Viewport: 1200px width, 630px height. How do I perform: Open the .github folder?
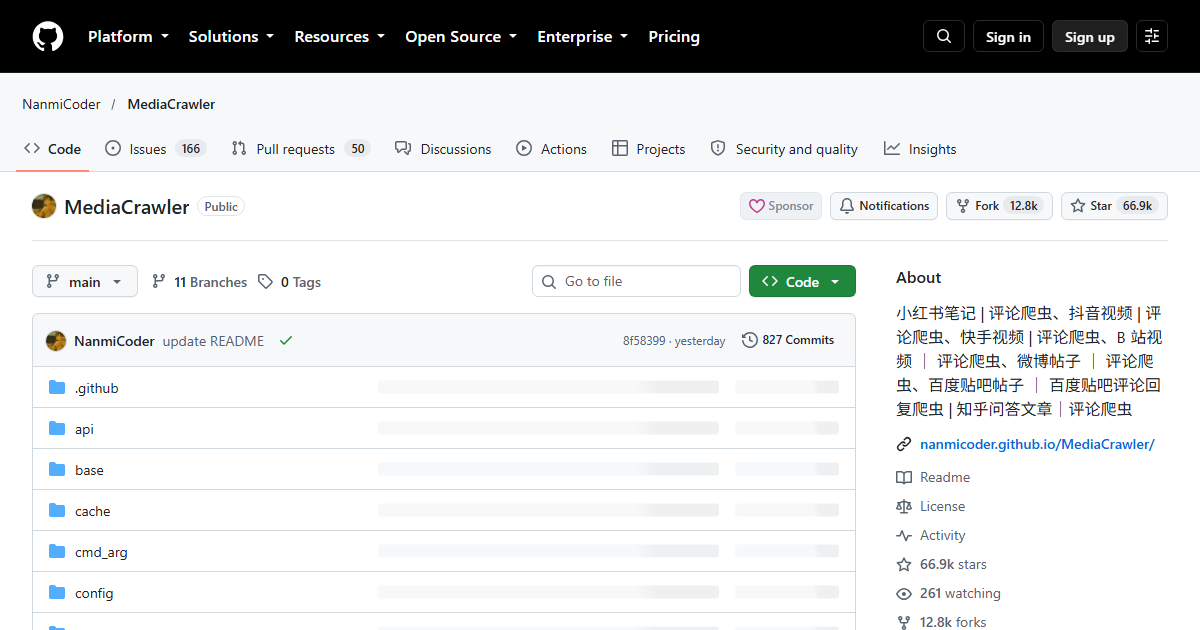97,388
